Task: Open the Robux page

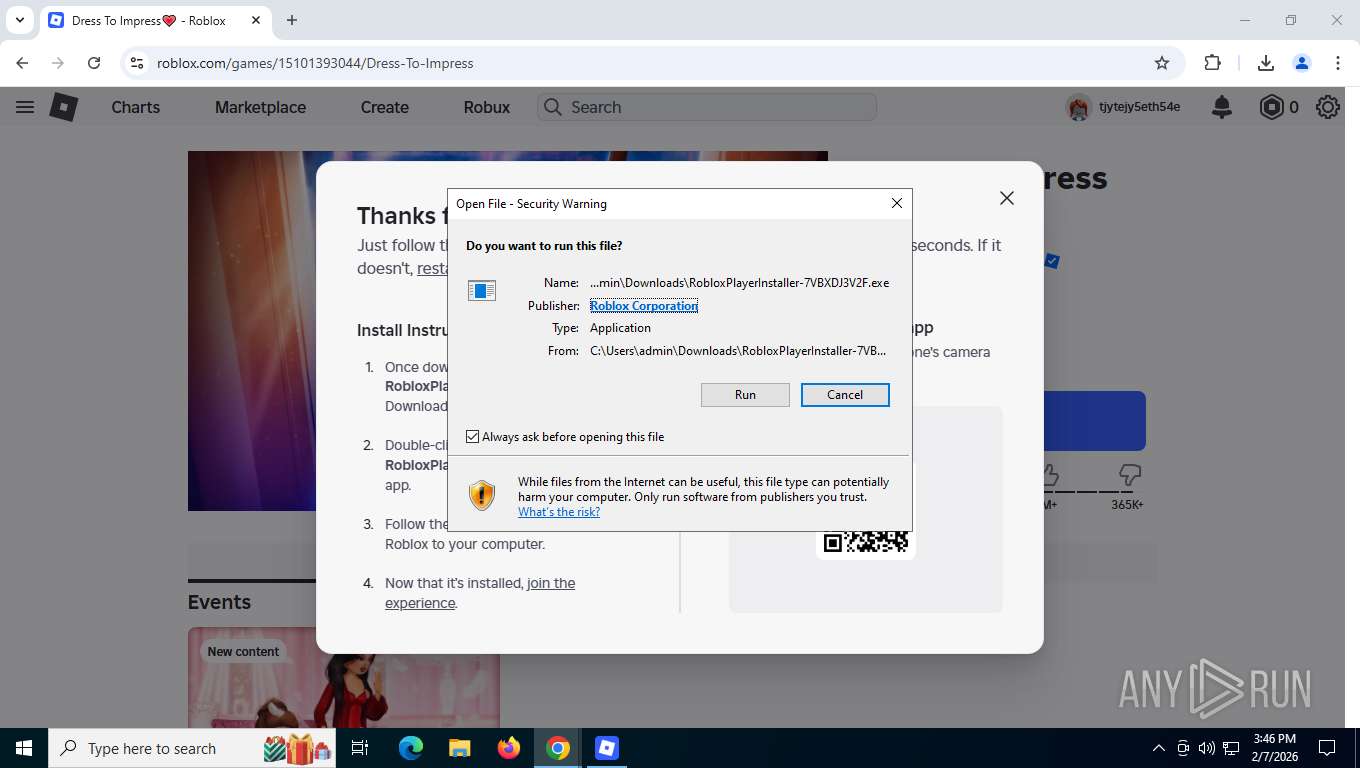Action: pyautogui.click(x=487, y=107)
